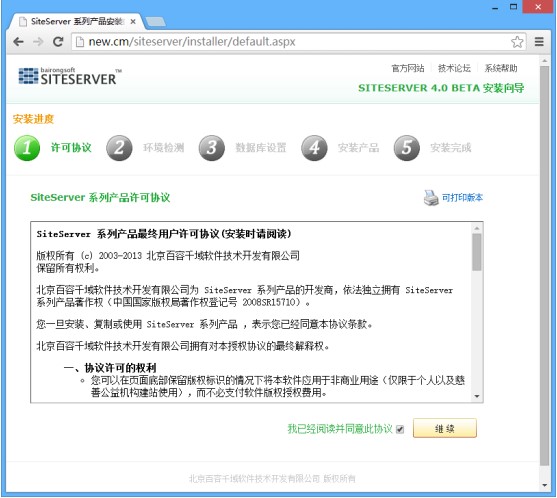Screen dimensions: 557x498
Task: Close the browser window
Action: point(538,7)
